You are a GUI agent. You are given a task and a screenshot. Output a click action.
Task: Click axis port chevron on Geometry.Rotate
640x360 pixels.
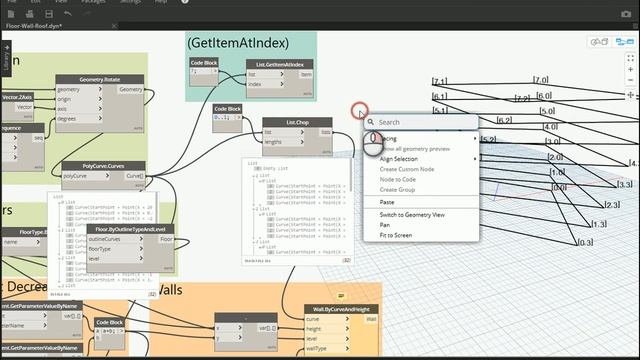pyautogui.click(x=100, y=109)
